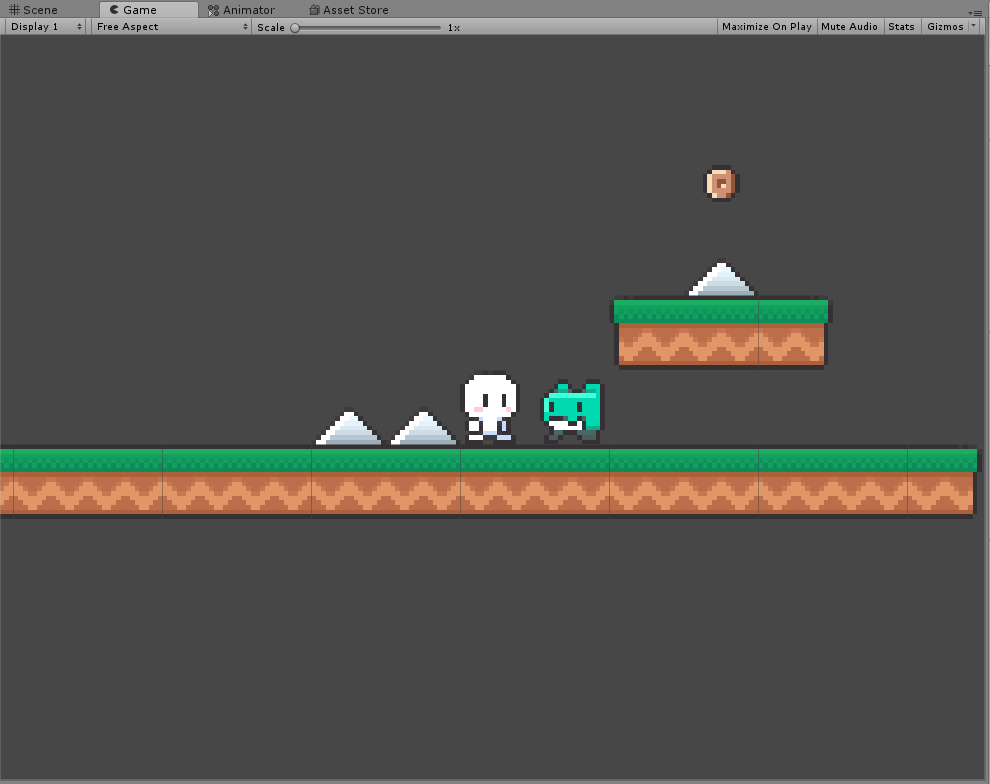Image resolution: width=990 pixels, height=784 pixels.
Task: Click the teal cat enemy character
Action: tap(573, 412)
